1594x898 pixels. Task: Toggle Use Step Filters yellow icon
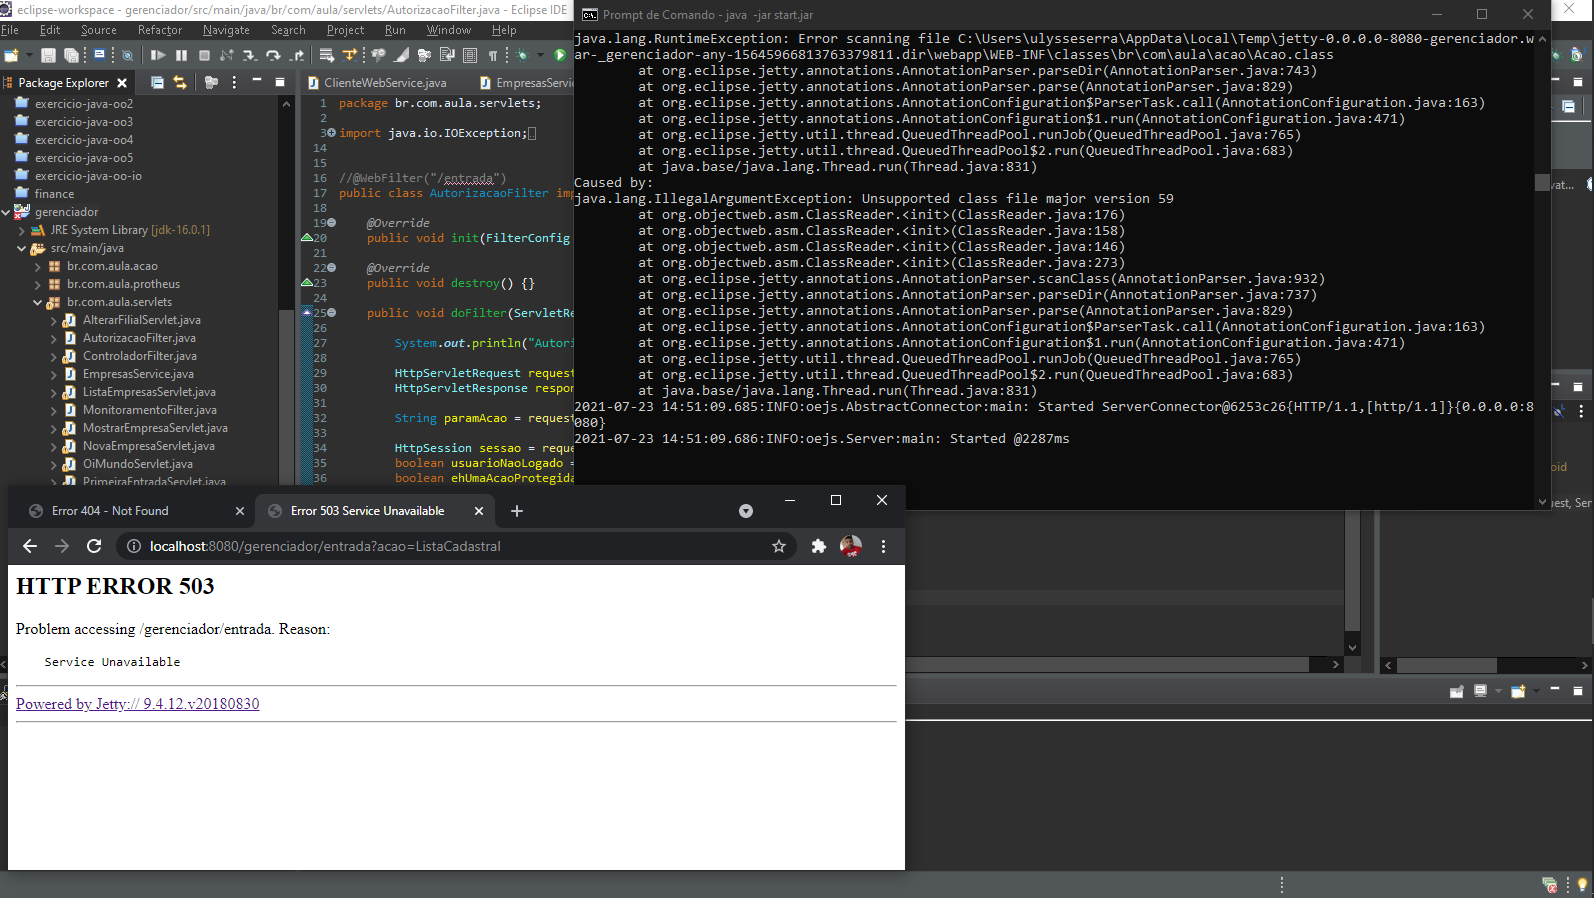coord(349,55)
